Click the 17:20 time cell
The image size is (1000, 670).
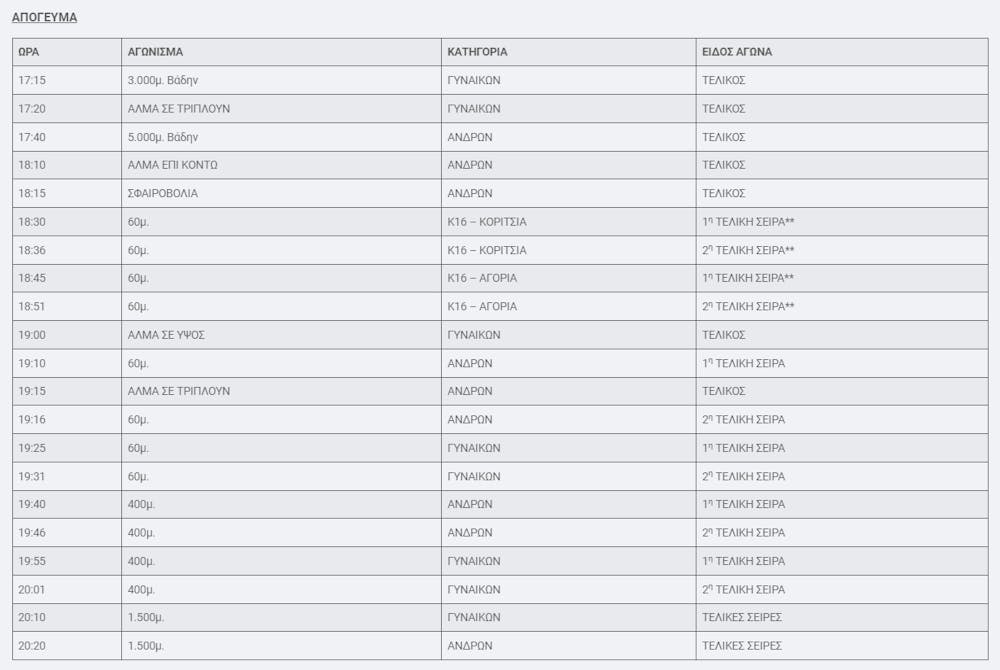[x=31, y=108]
